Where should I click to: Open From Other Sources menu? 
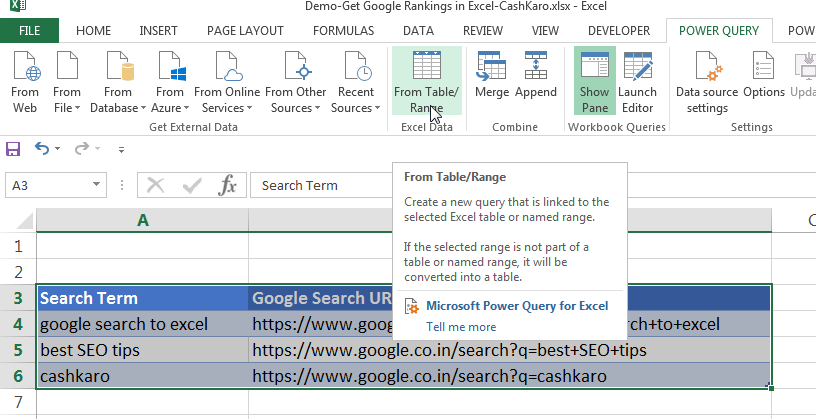pos(296,81)
